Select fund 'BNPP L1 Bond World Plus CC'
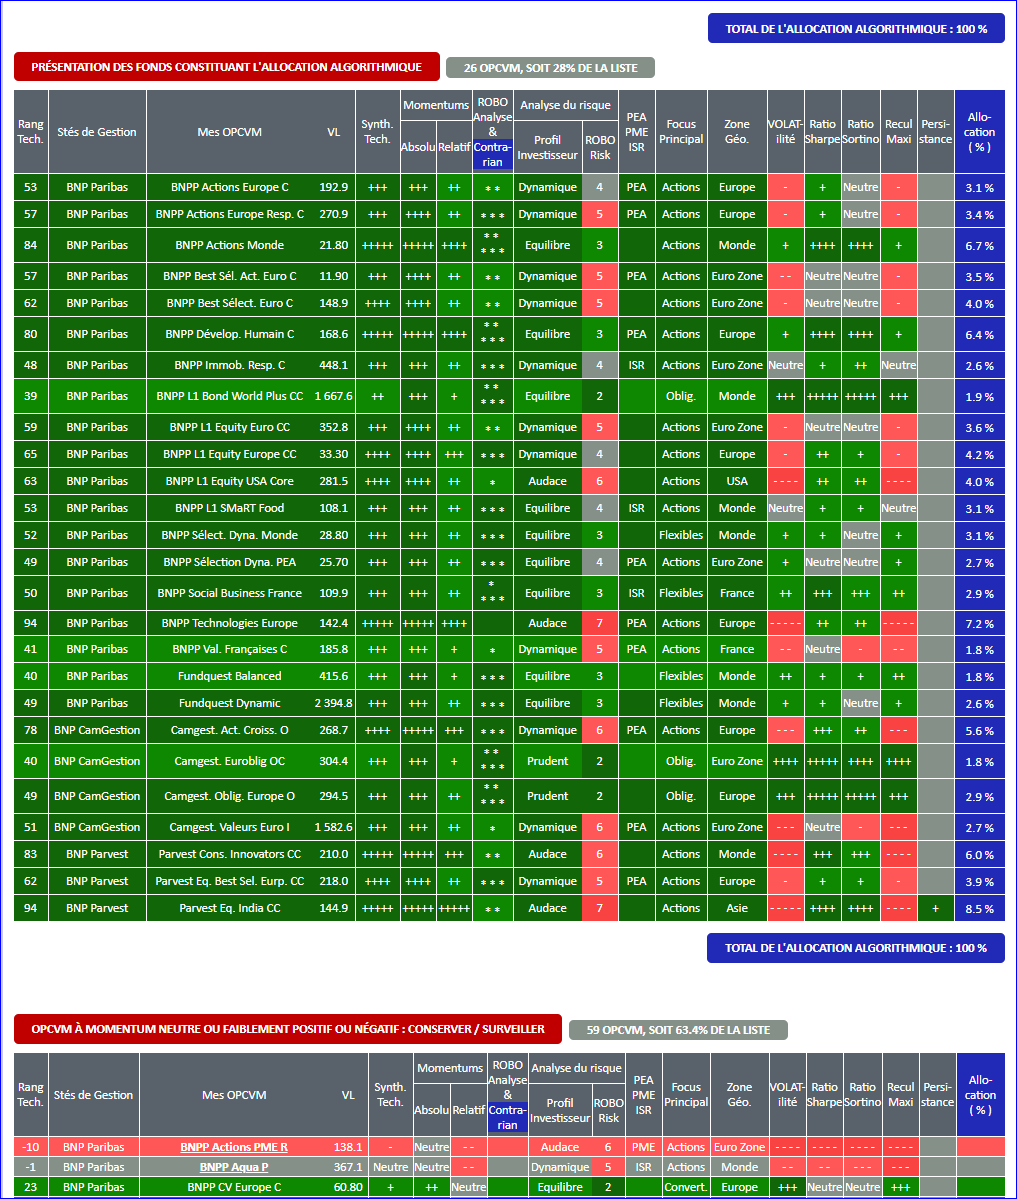1017x1199 pixels. 230,396
